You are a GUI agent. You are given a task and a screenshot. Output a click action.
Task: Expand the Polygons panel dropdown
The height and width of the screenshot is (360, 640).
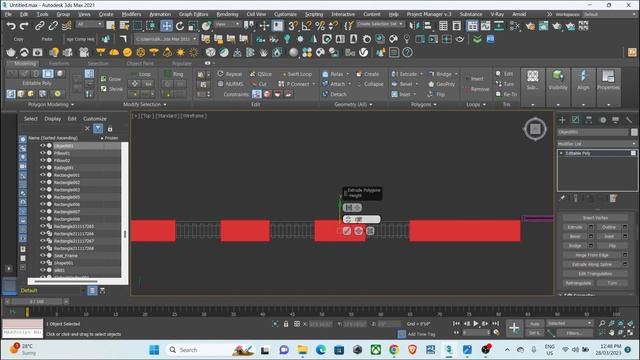coord(435,105)
